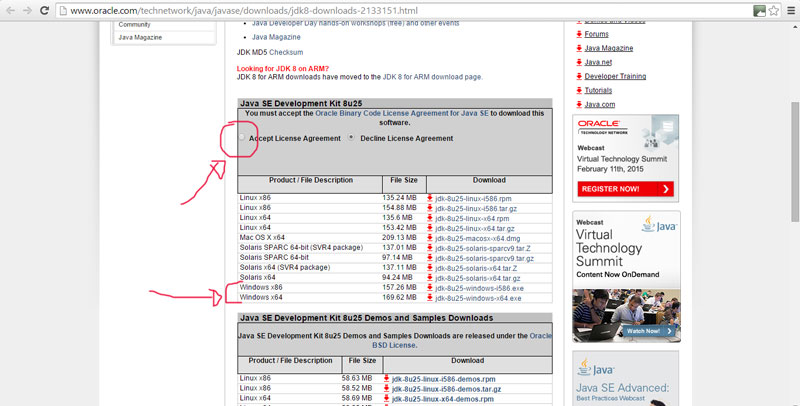The width and height of the screenshot is (800, 406).
Task: Open Java Magazine link in bullet list
Action: [276, 37]
